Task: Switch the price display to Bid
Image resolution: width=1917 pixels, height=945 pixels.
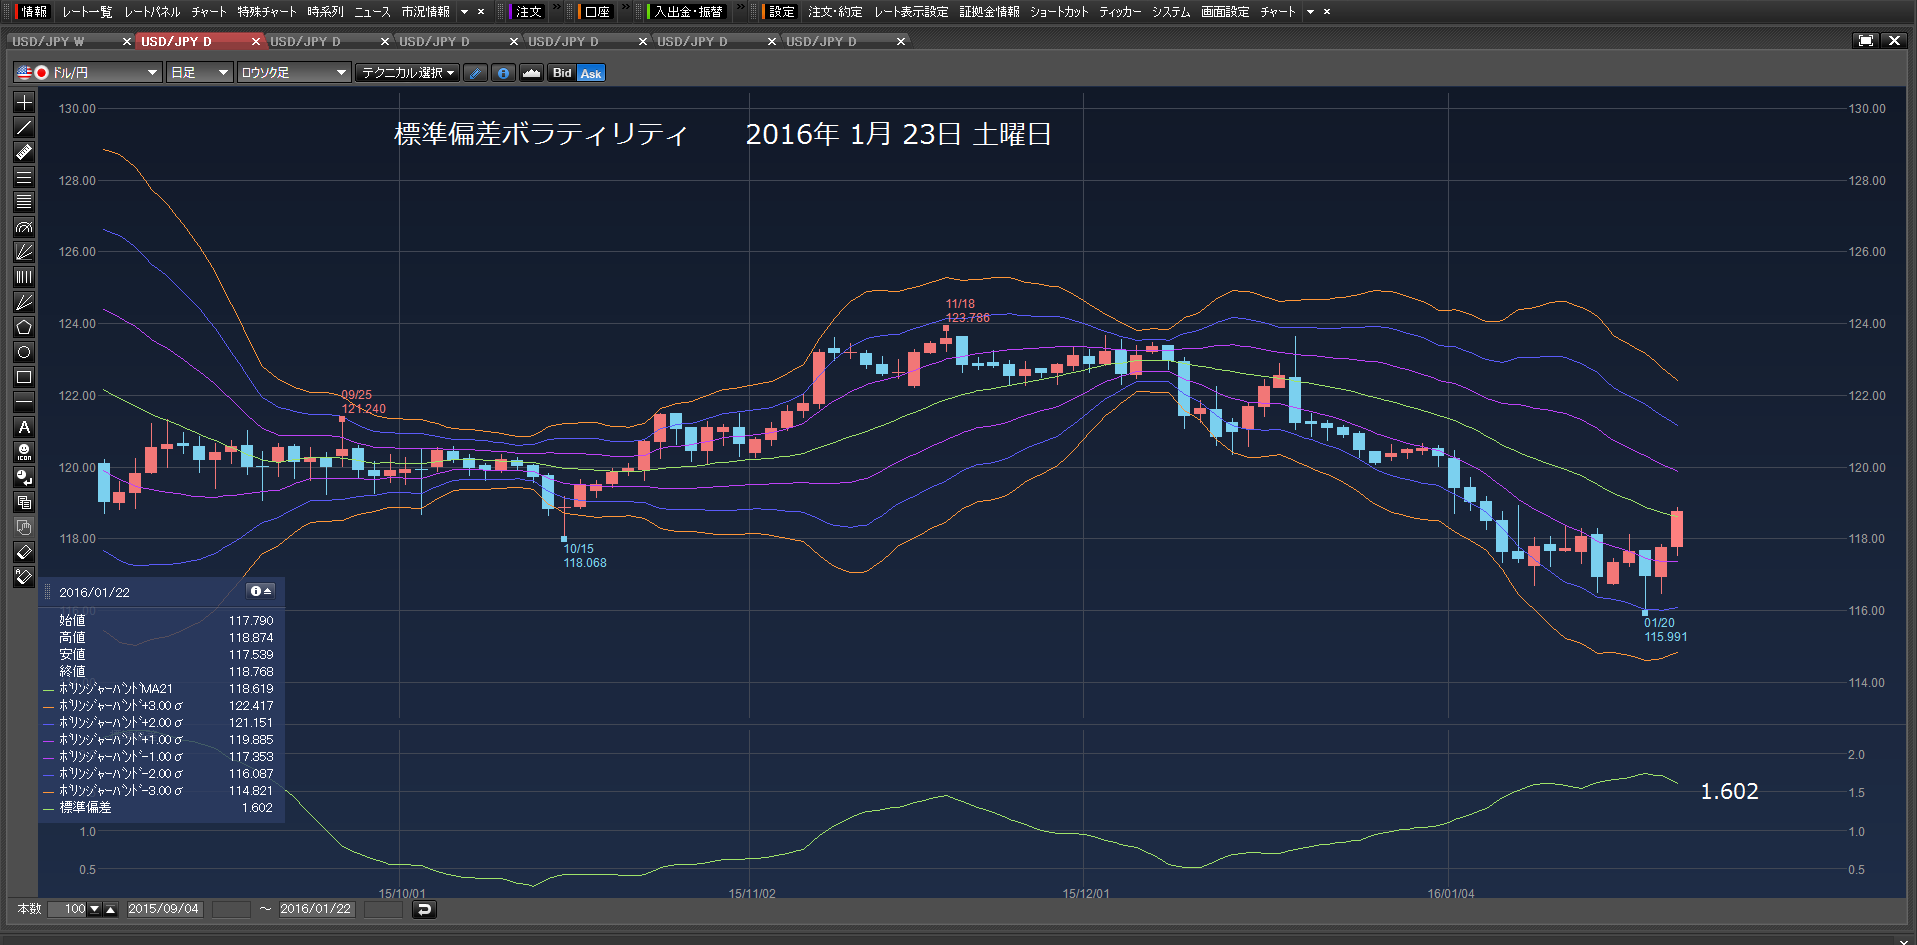Action: pos(562,73)
